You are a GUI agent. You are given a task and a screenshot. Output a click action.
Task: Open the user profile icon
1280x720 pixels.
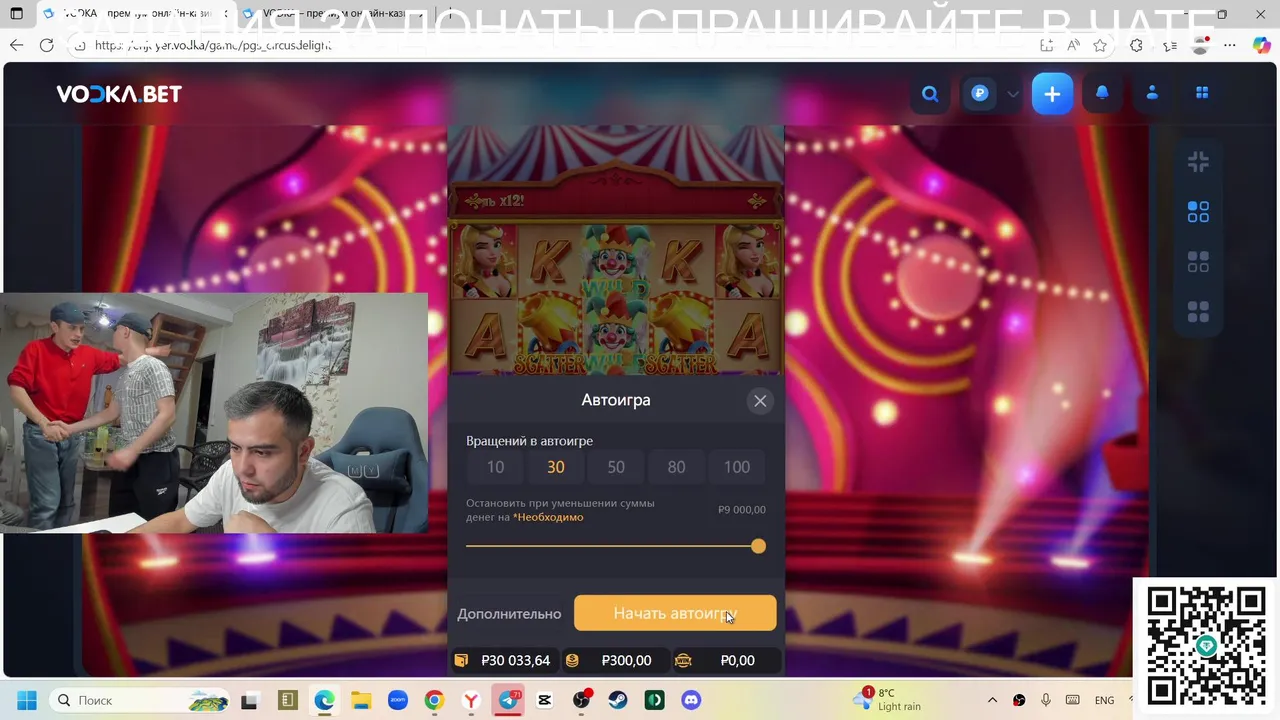pos(1152,93)
